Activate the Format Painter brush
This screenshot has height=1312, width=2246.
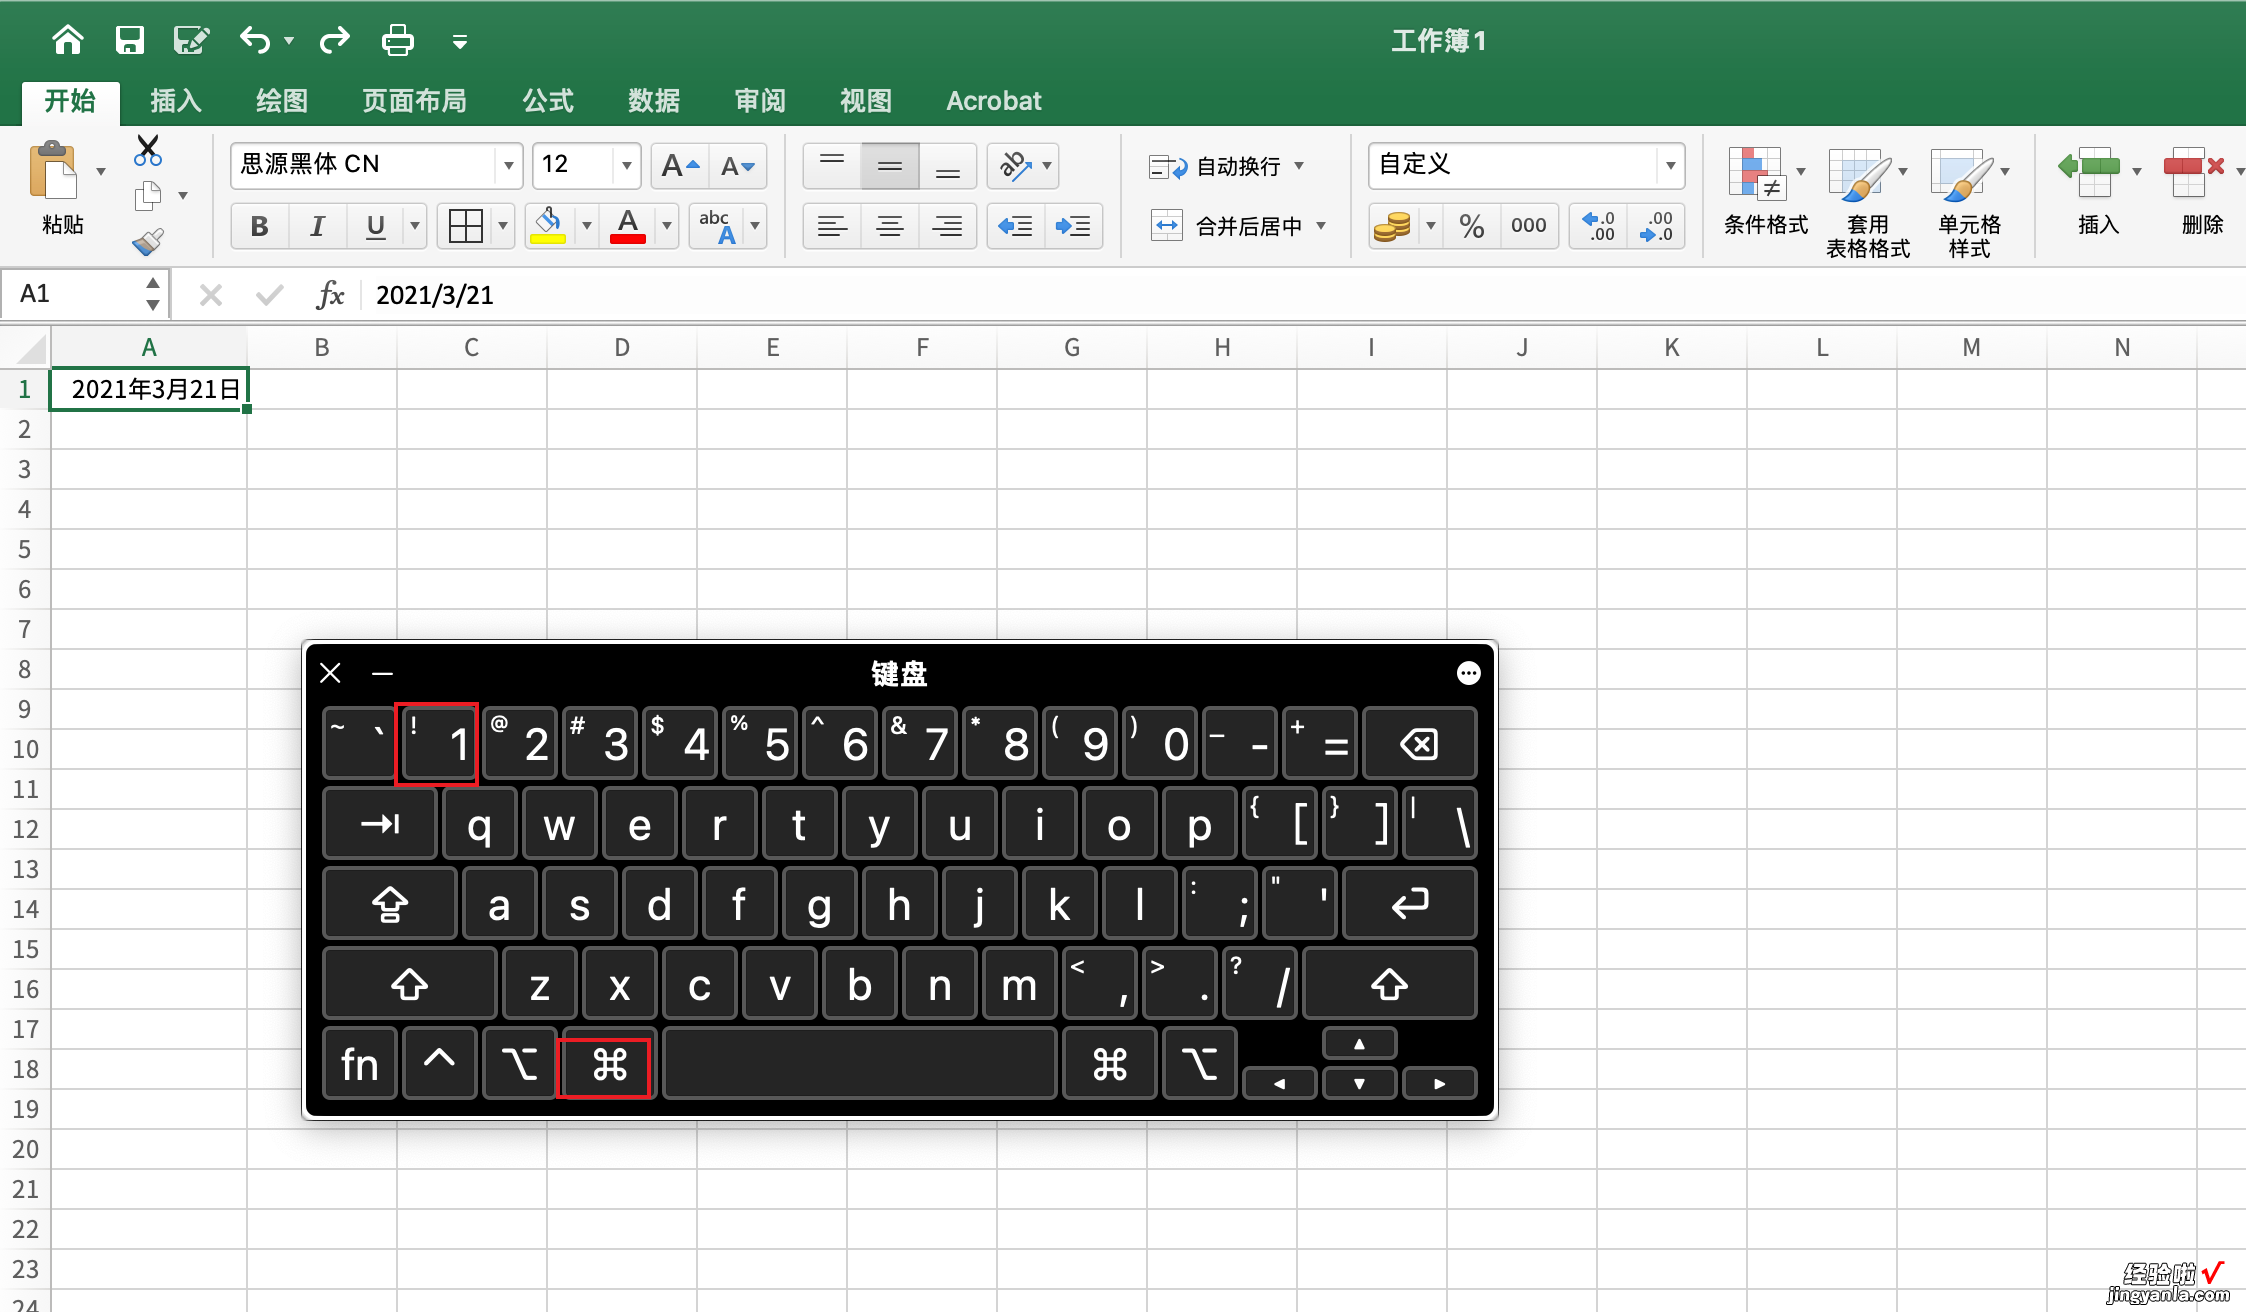pos(148,242)
